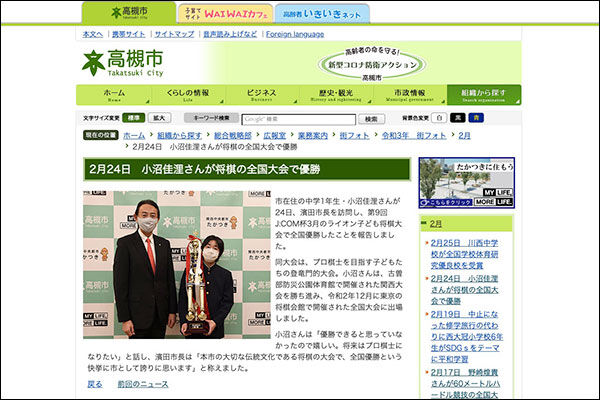Choose black 黒 background color
Image resolution: width=600 pixels, height=400 pixels.
point(458,118)
